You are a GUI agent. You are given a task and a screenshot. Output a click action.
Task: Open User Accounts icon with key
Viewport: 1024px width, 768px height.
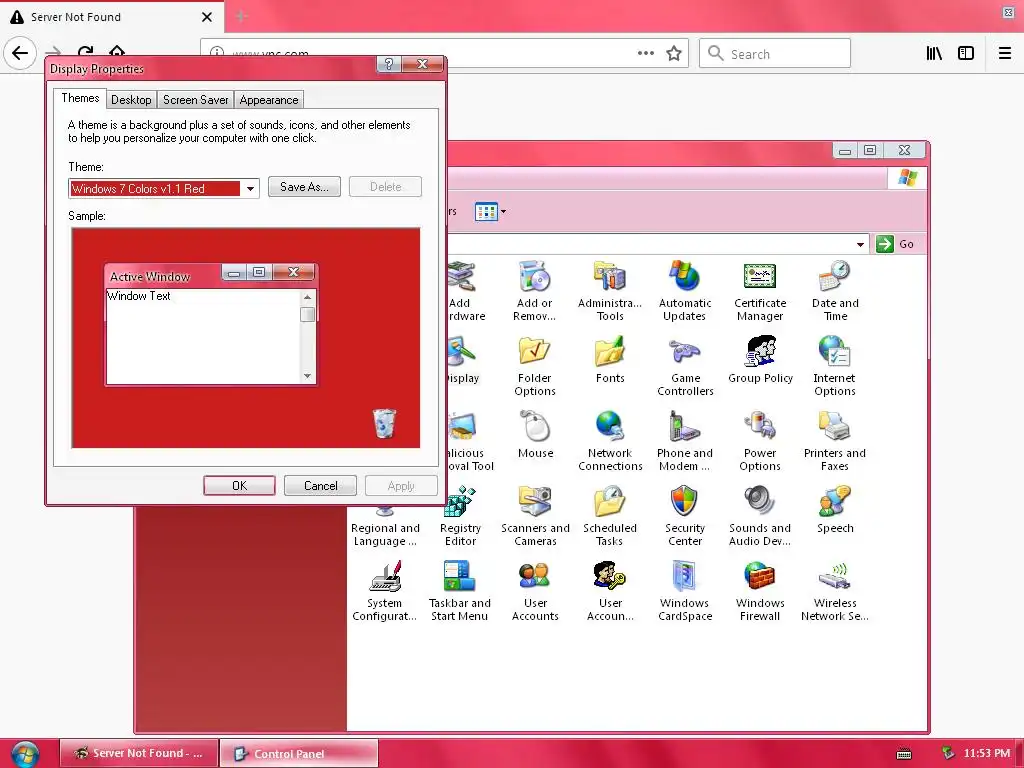(610, 591)
